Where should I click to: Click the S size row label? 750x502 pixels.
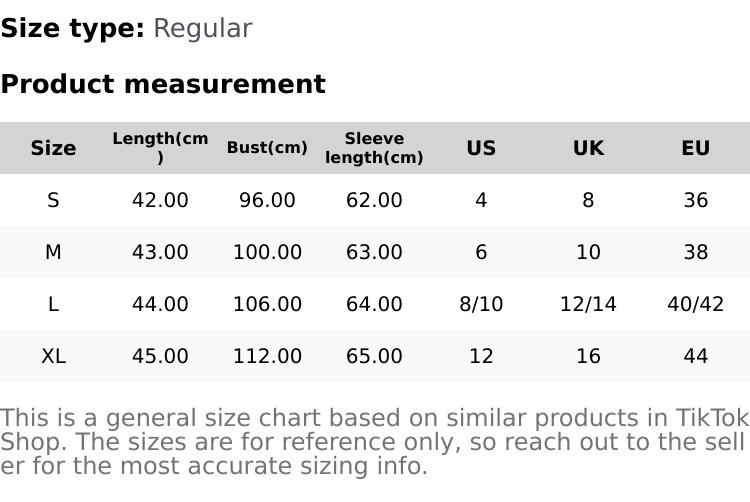[53, 200]
